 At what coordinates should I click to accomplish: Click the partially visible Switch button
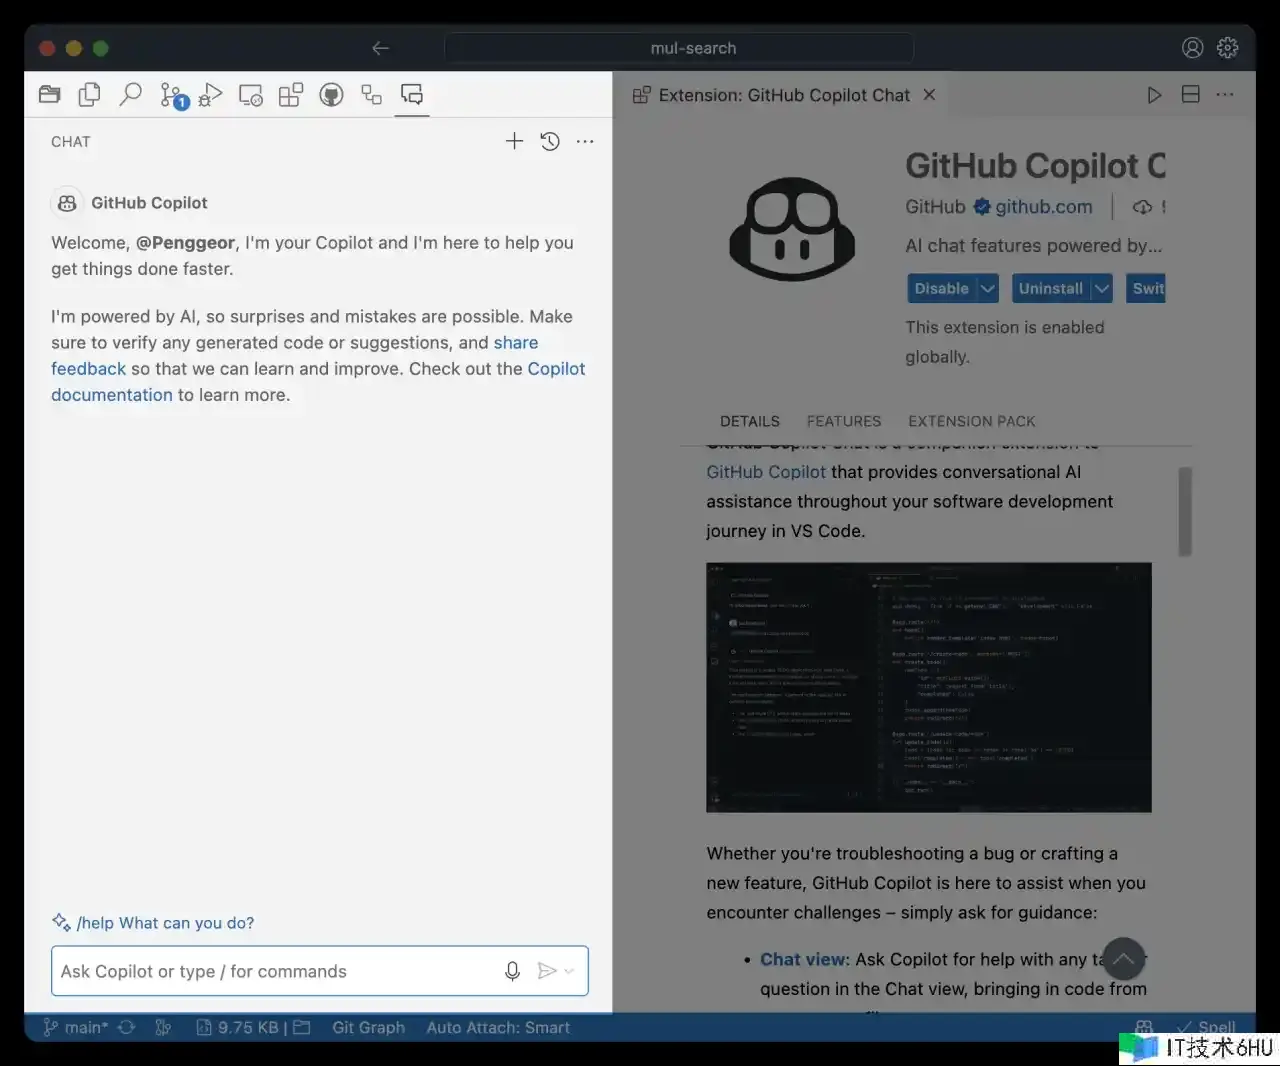1146,288
